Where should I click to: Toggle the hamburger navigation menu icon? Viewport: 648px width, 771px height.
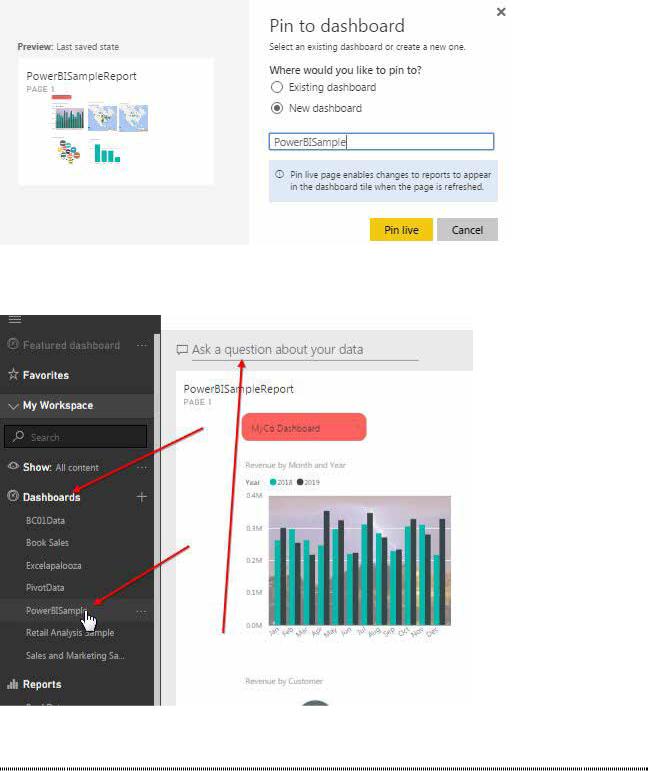[x=15, y=319]
